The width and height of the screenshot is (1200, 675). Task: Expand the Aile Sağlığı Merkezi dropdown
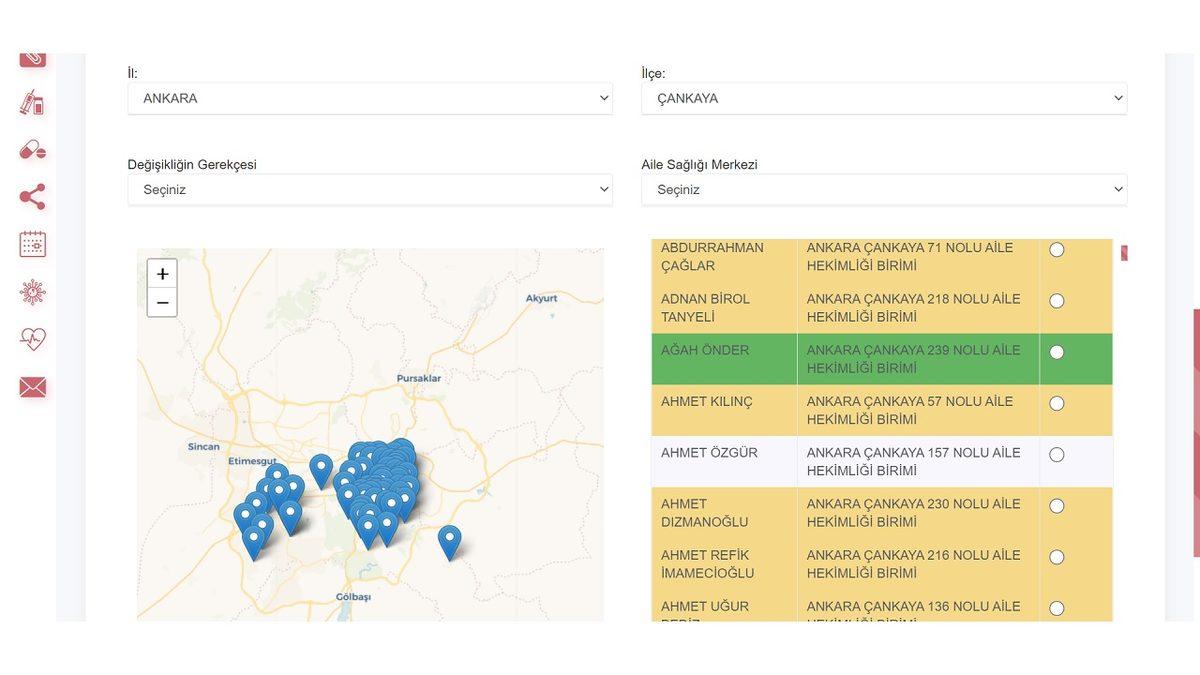(x=883, y=189)
